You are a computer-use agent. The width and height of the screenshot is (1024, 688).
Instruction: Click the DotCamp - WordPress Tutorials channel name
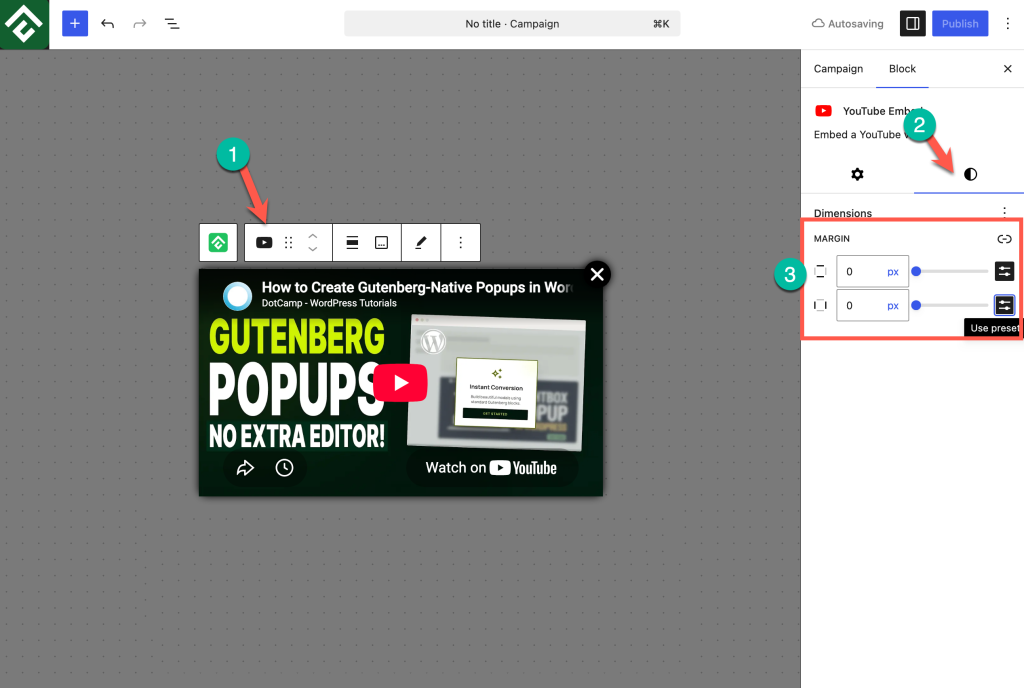329,303
